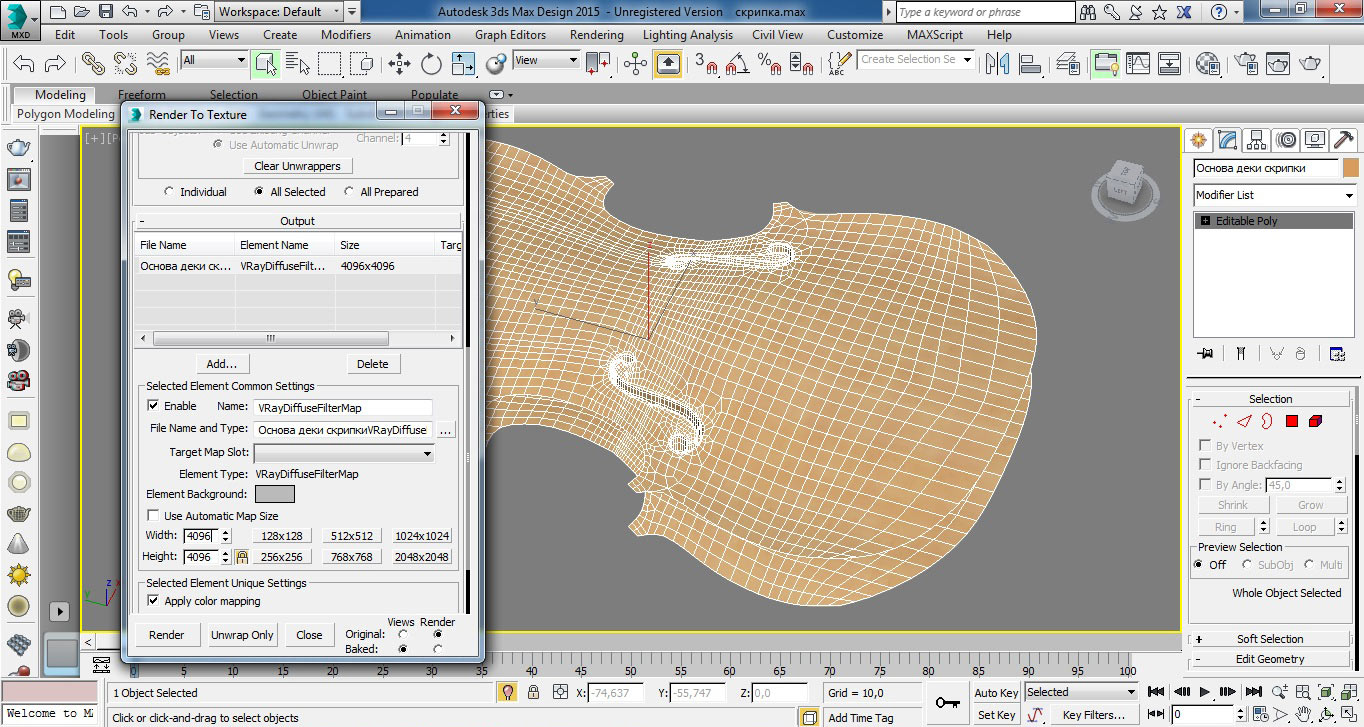Viewport: 1364px width, 727px height.
Task: Activate the Select and Rotate tool
Action: coord(432,64)
